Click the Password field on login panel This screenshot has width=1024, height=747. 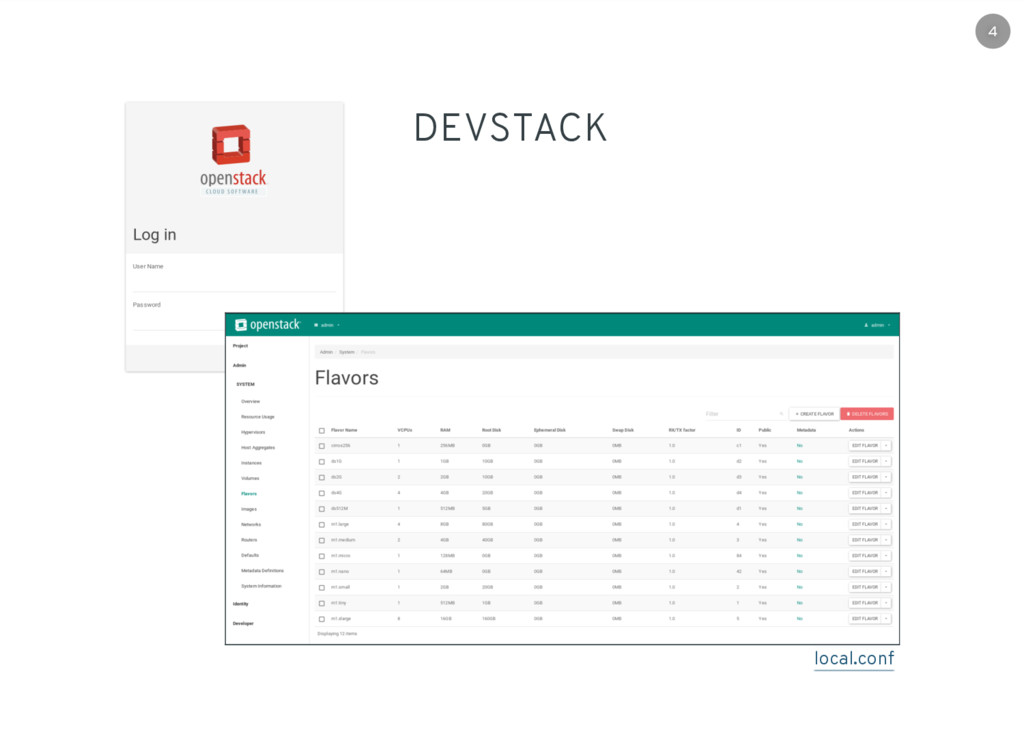(234, 321)
